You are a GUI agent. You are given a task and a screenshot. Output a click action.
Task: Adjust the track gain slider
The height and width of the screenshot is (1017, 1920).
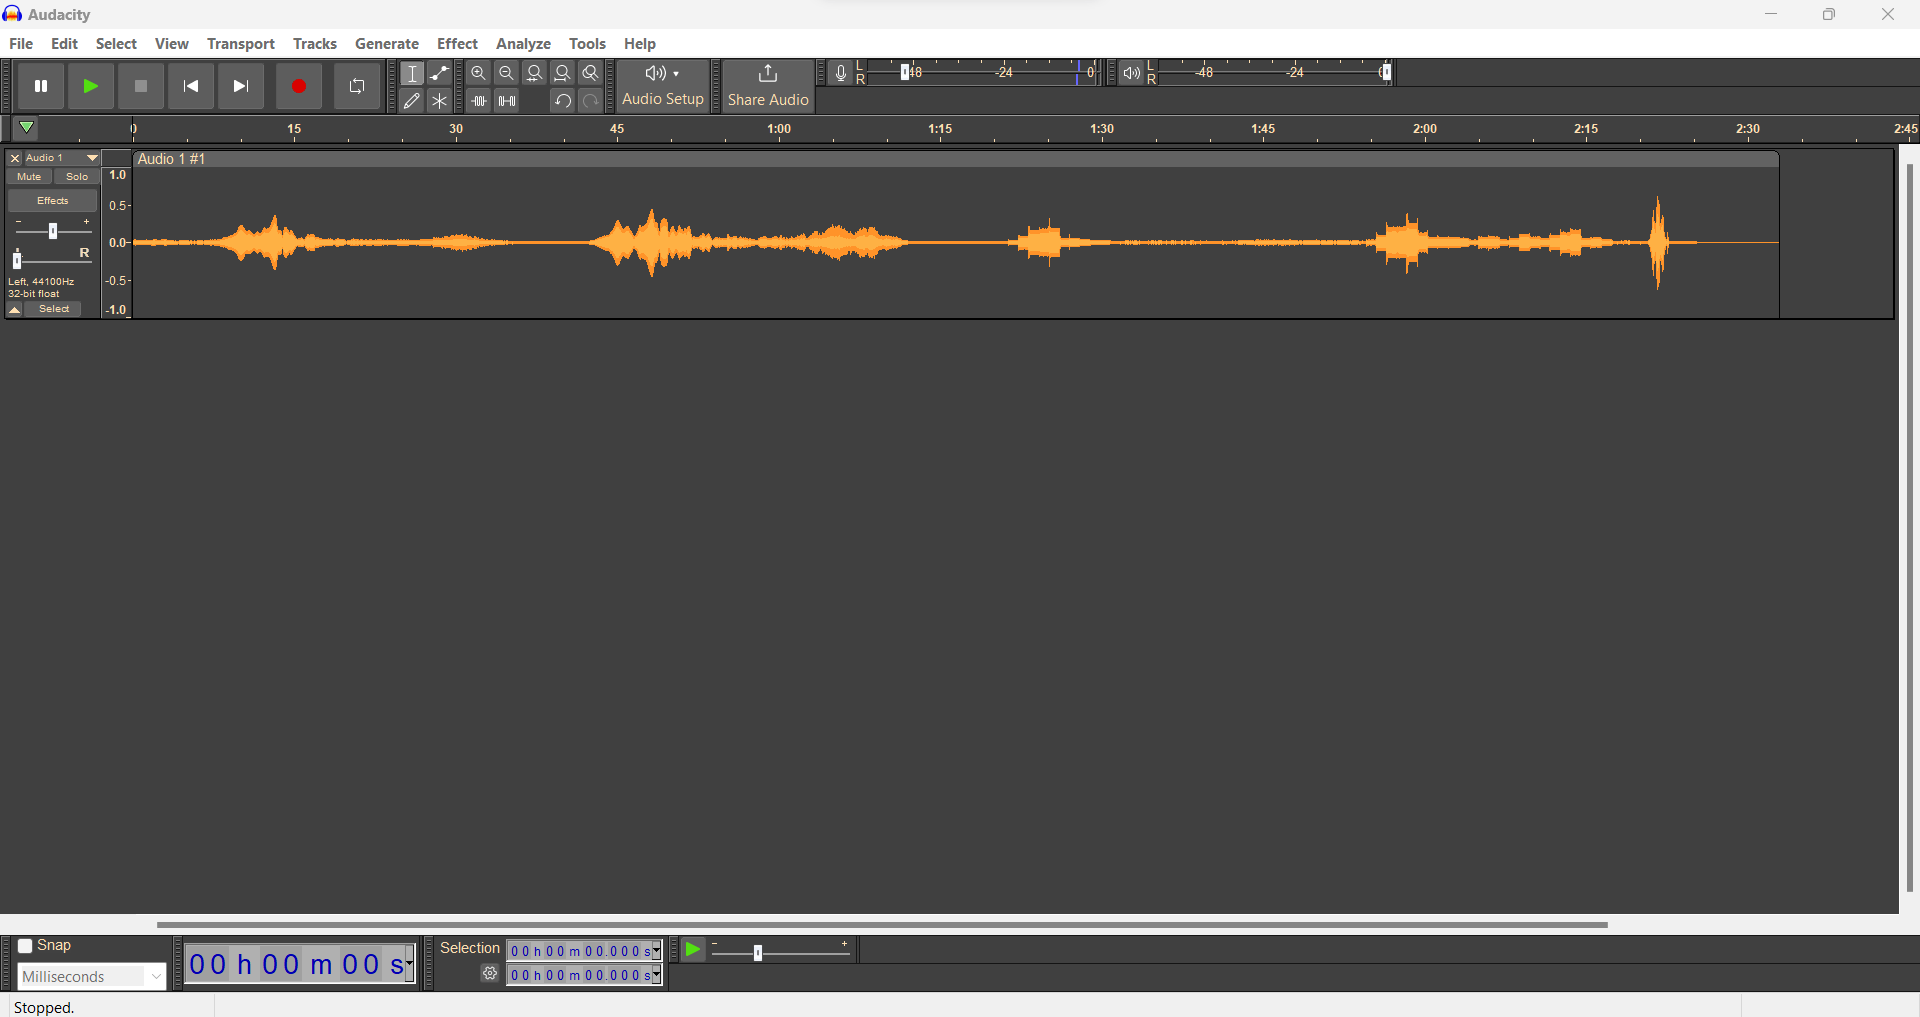(53, 231)
